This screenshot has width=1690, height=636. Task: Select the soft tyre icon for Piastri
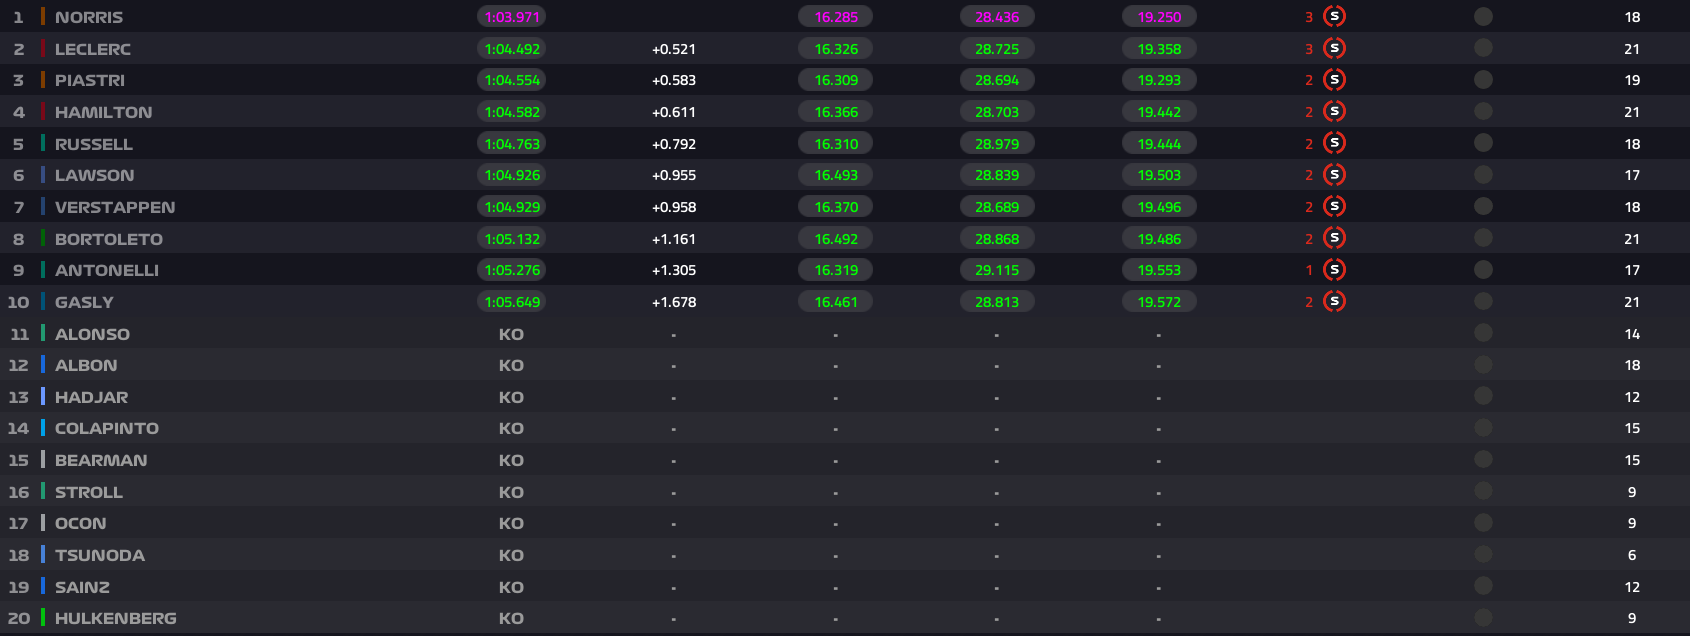[x=1334, y=80]
